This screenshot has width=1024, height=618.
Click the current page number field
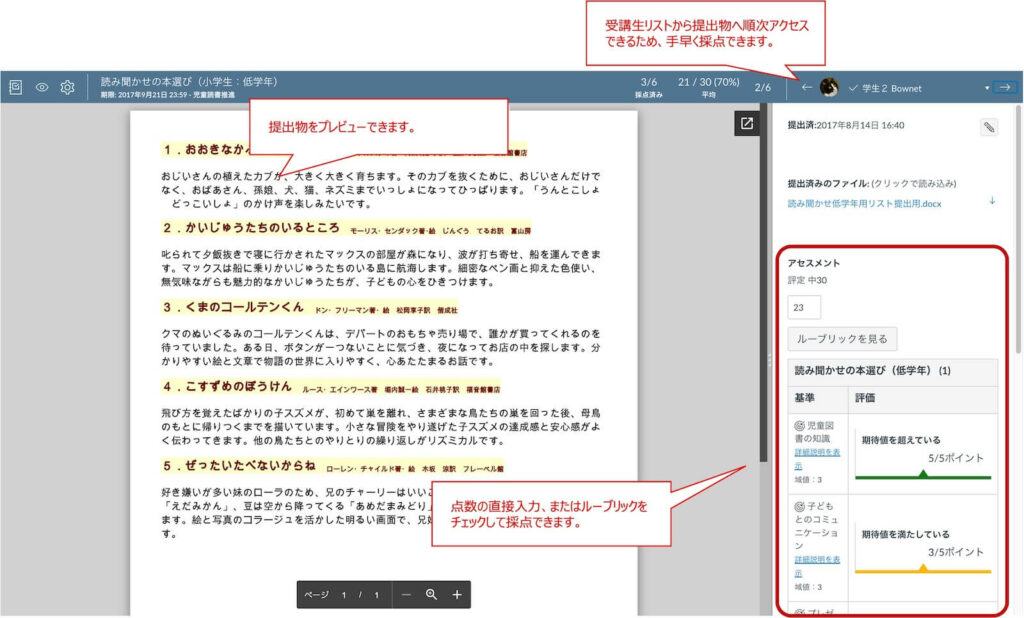click(x=344, y=594)
